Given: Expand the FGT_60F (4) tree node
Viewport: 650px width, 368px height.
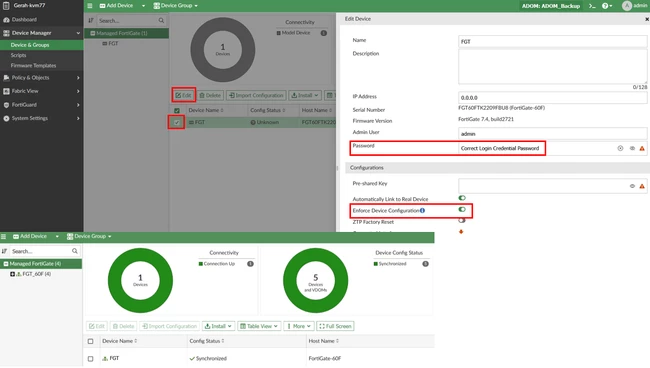Looking at the screenshot, I should tap(12, 274).
